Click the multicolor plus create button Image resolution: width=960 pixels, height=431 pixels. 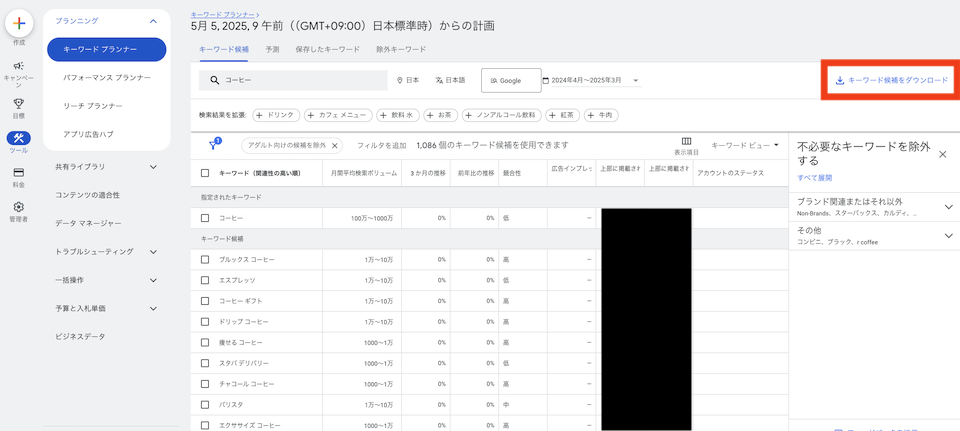pos(19,23)
